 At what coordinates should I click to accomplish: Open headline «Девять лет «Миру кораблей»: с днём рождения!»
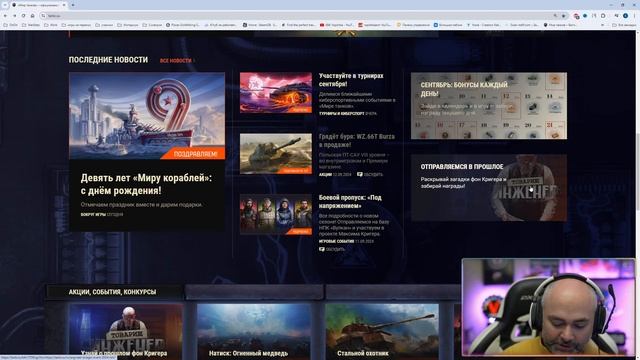tap(146, 184)
